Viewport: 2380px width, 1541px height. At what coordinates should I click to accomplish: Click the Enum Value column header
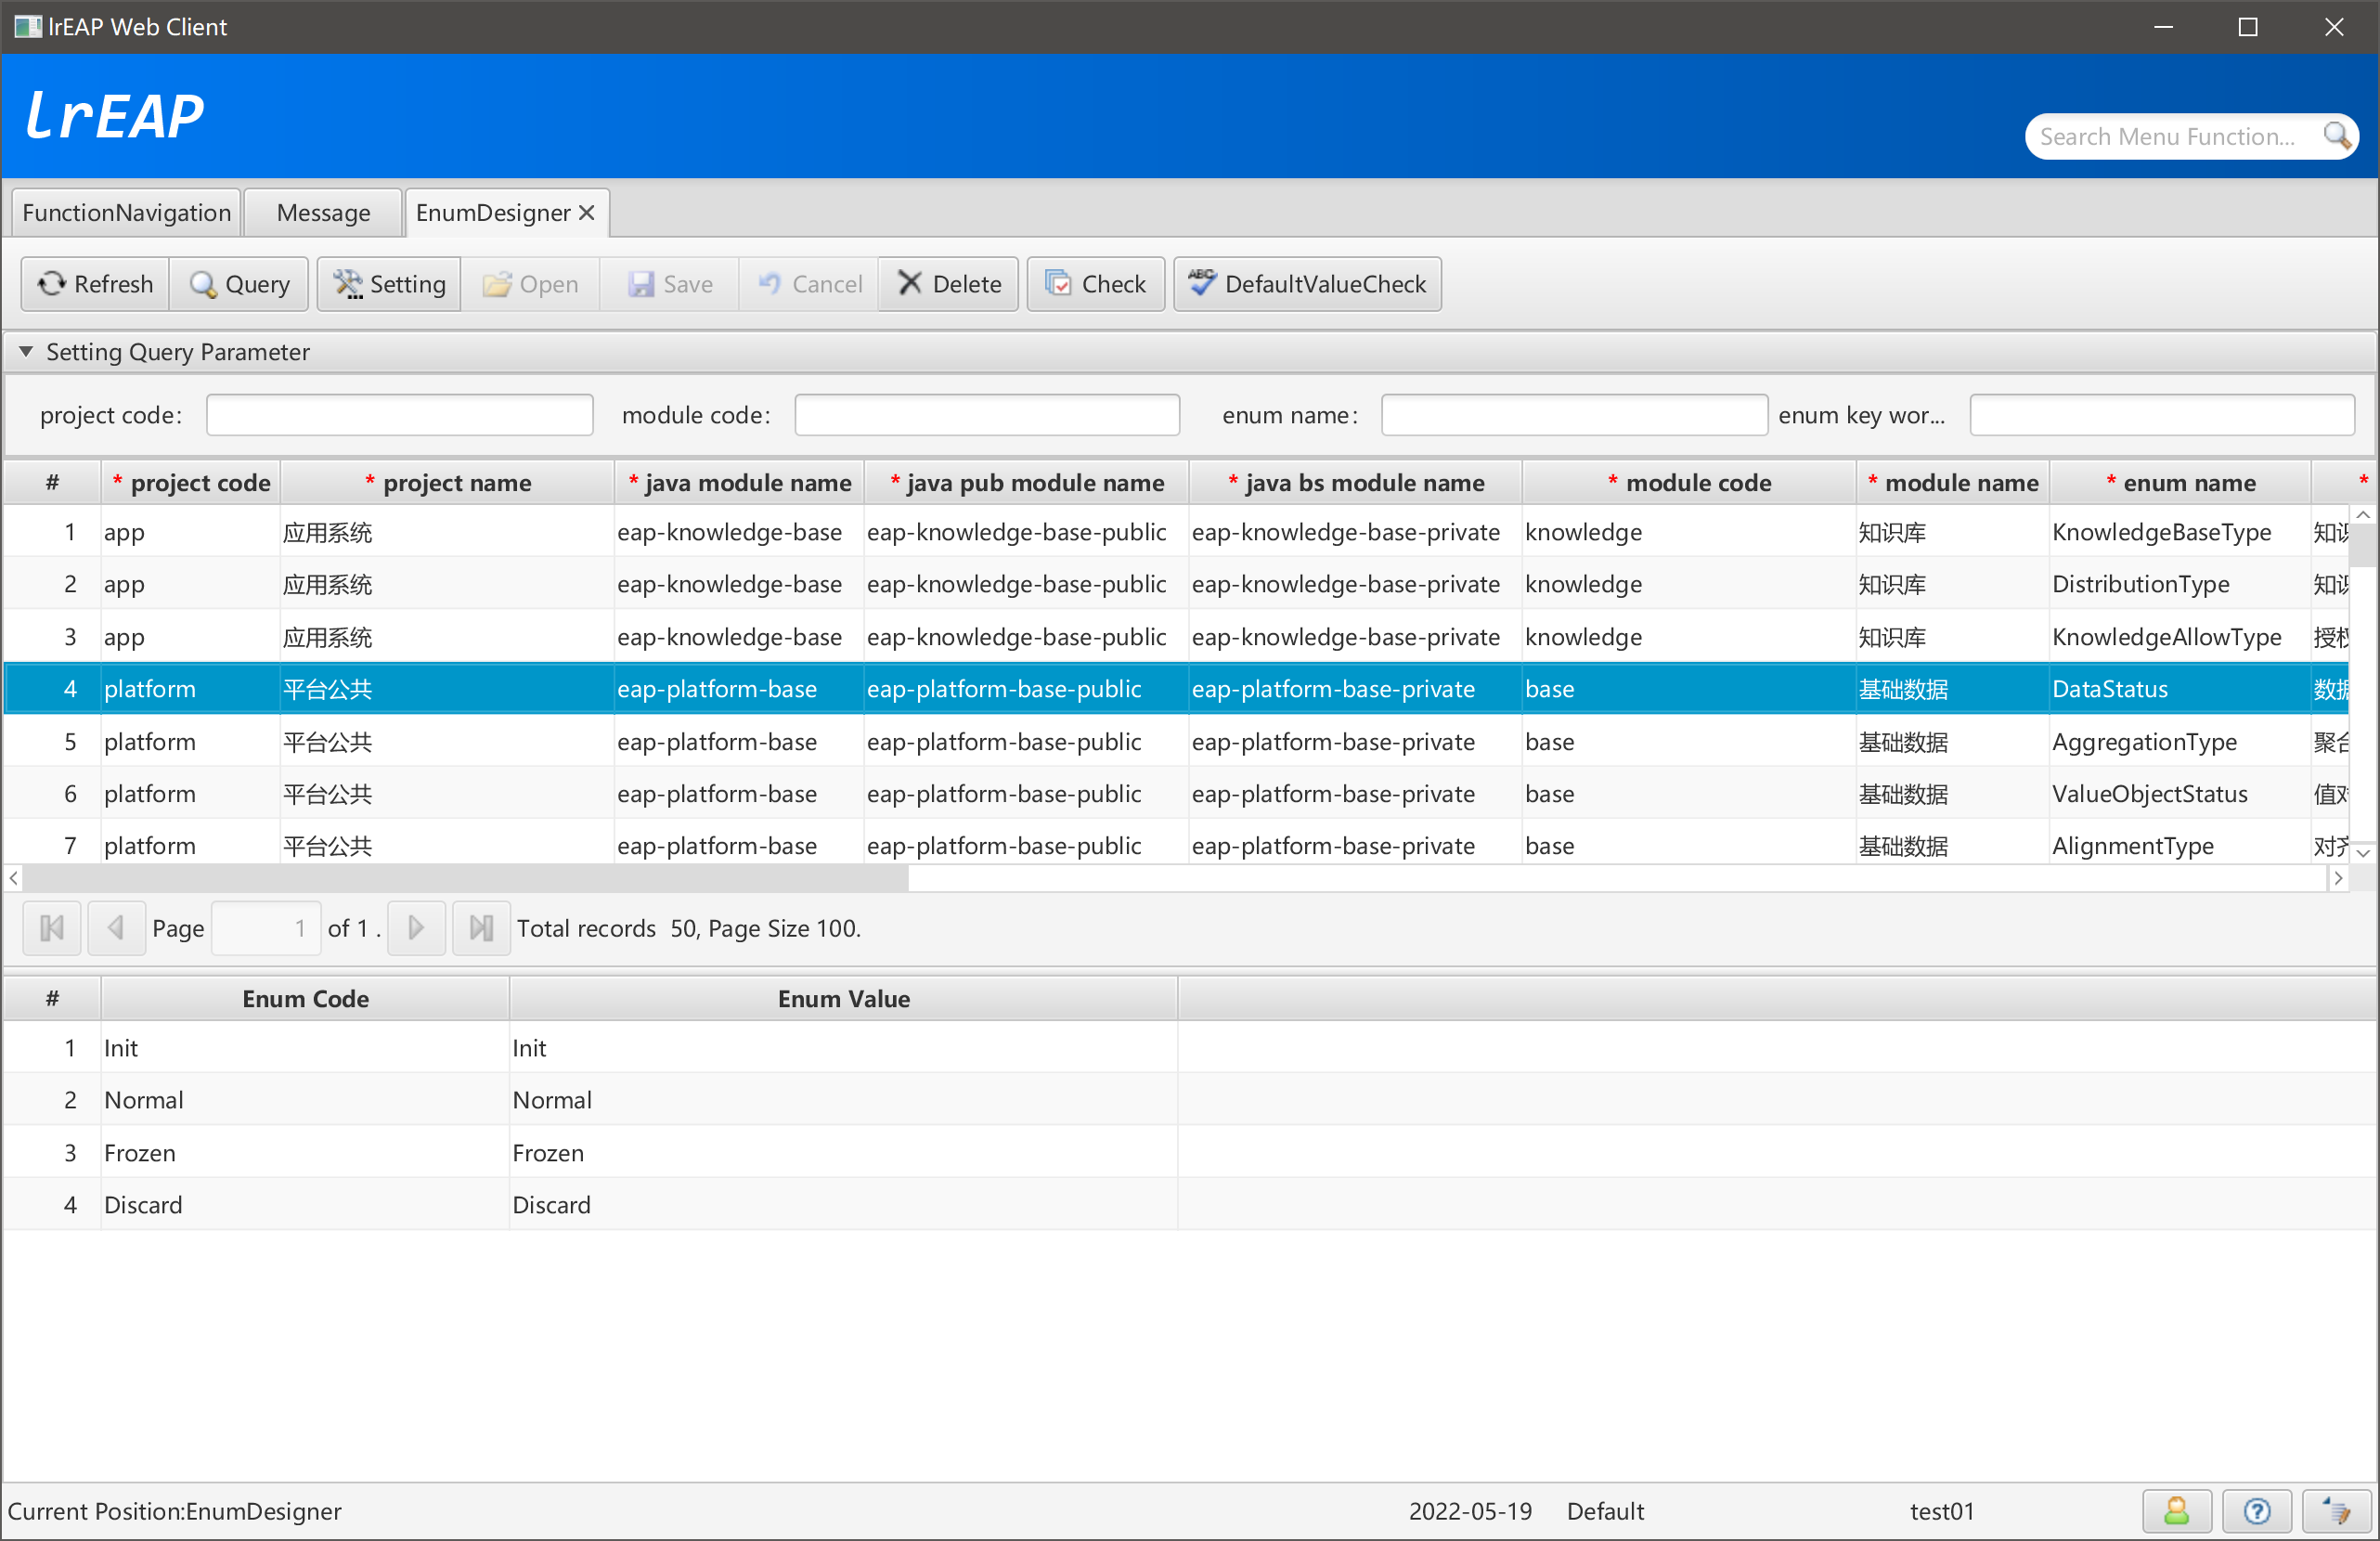tap(843, 998)
